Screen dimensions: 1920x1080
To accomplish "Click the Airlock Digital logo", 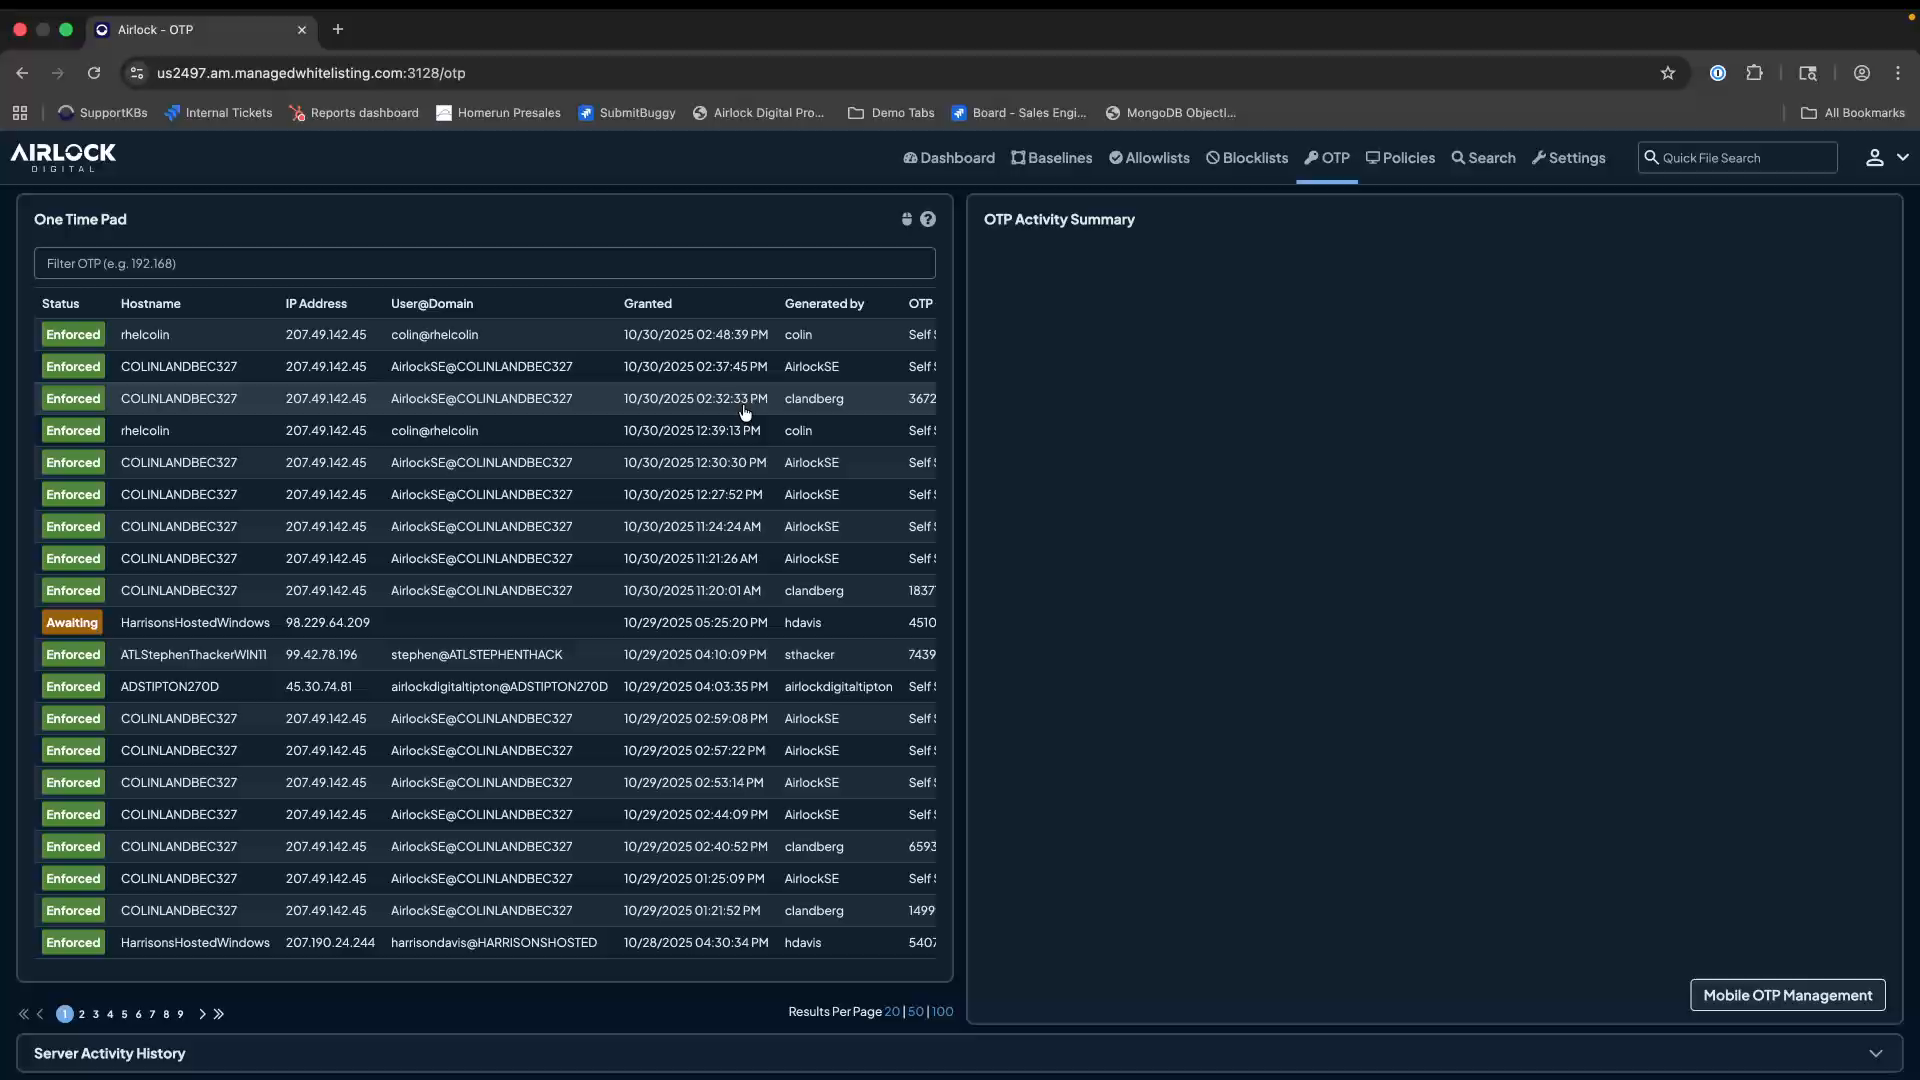I will pyautogui.click(x=62, y=158).
